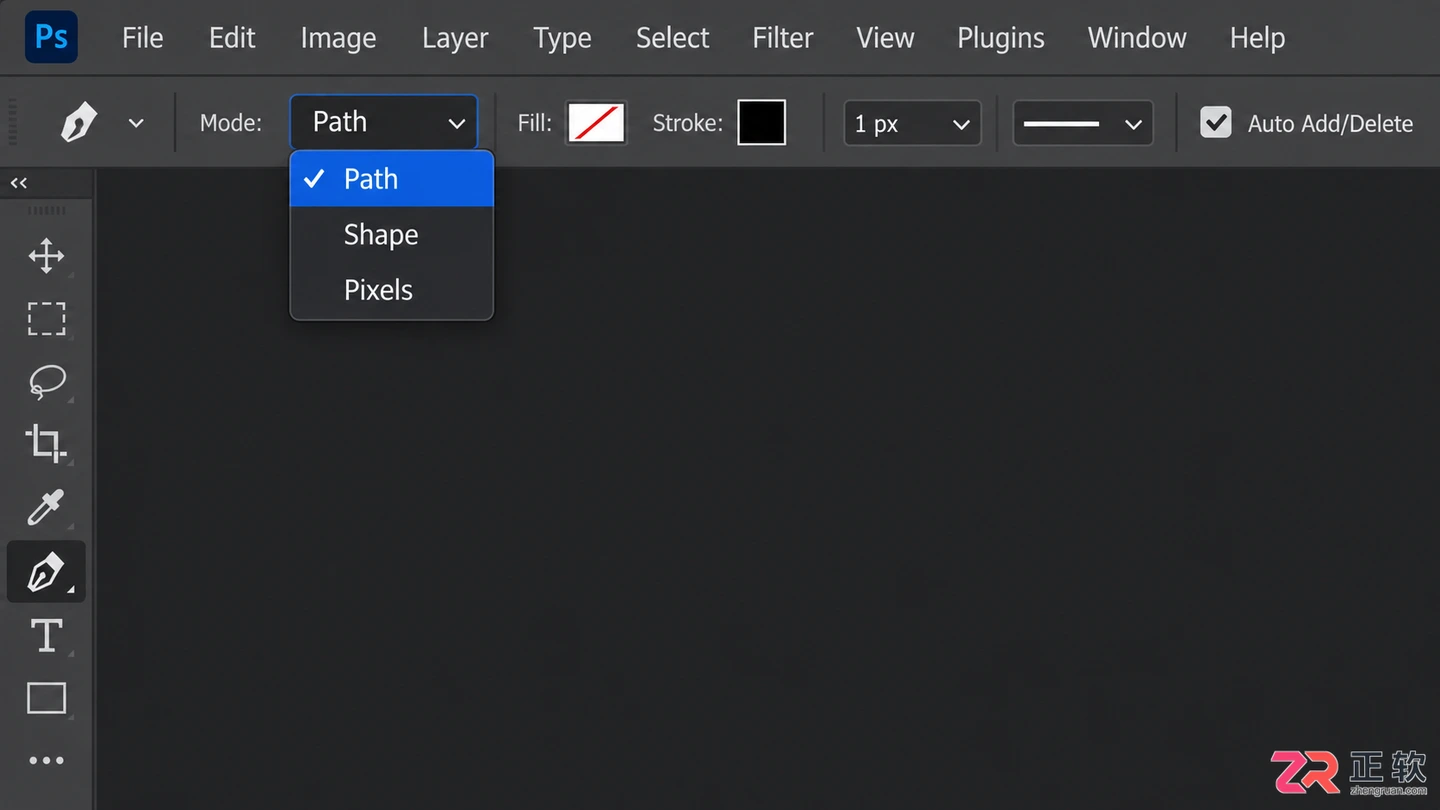Select the Rectangle shape tool

pos(46,698)
